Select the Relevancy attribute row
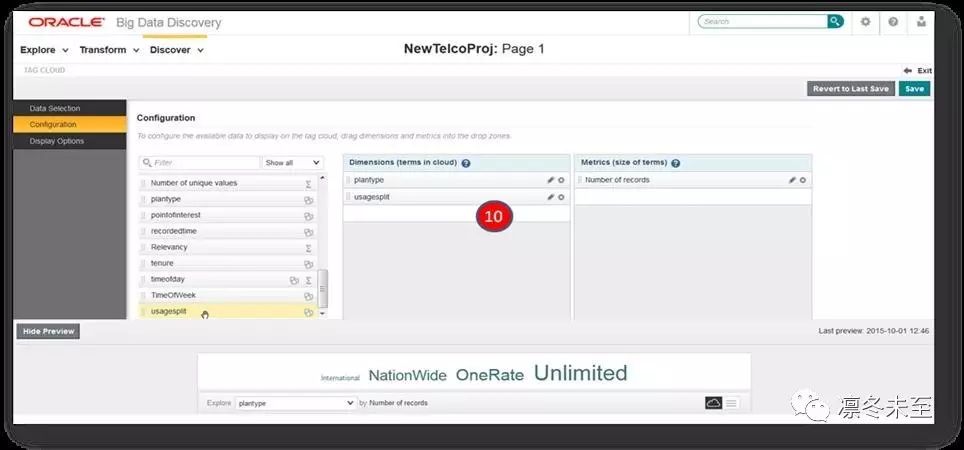 [x=228, y=247]
